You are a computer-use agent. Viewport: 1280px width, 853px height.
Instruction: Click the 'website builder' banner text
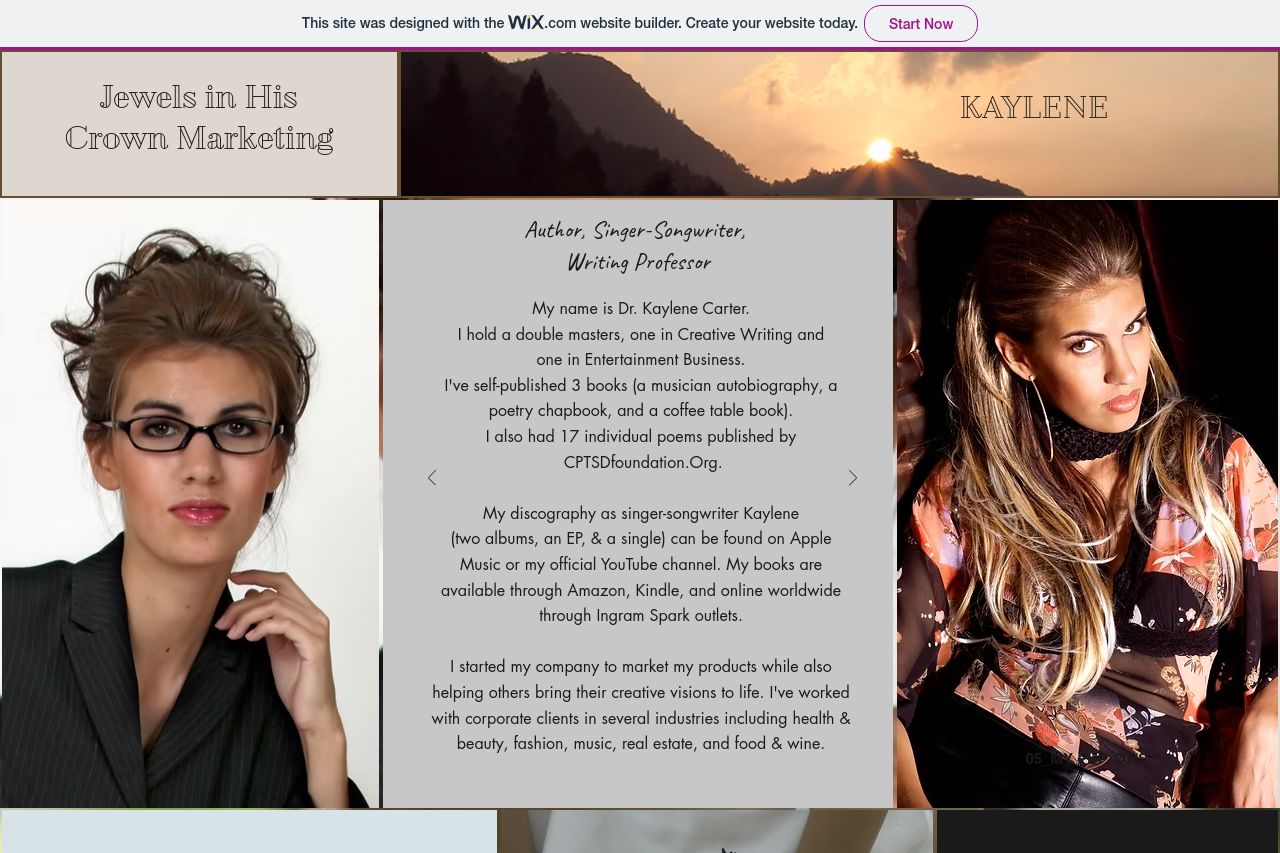click(631, 23)
